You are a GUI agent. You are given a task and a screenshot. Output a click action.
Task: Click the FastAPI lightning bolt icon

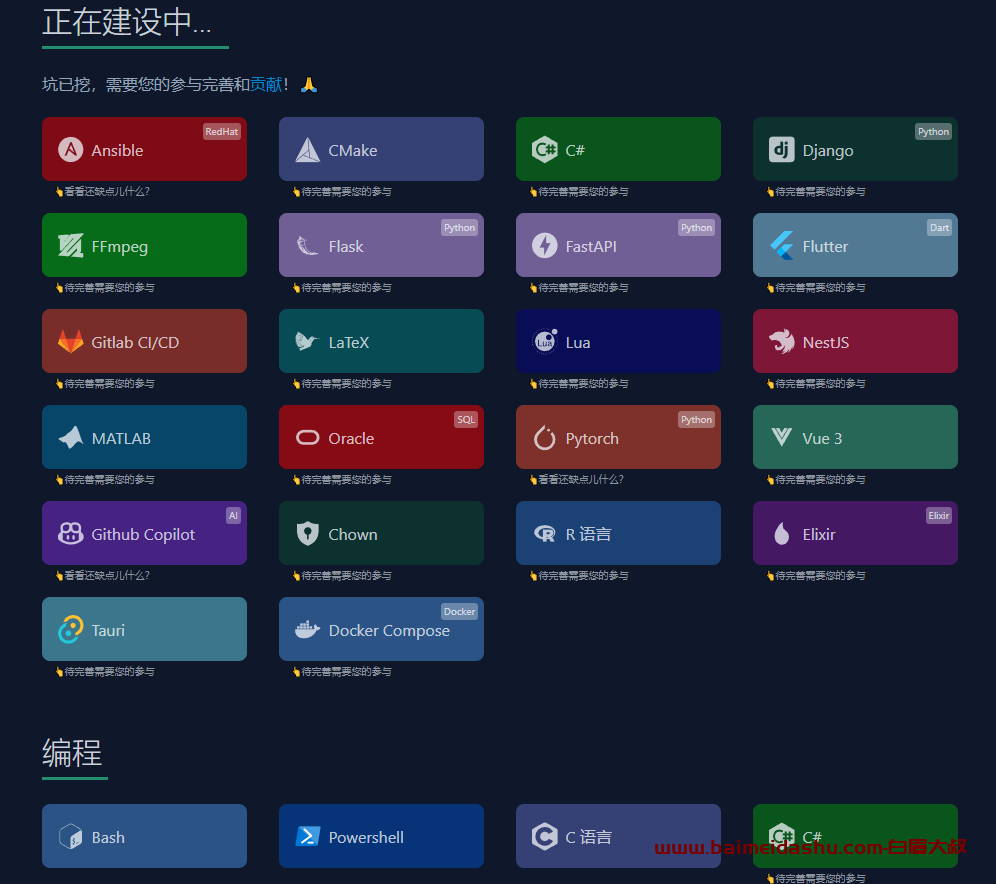click(x=544, y=246)
